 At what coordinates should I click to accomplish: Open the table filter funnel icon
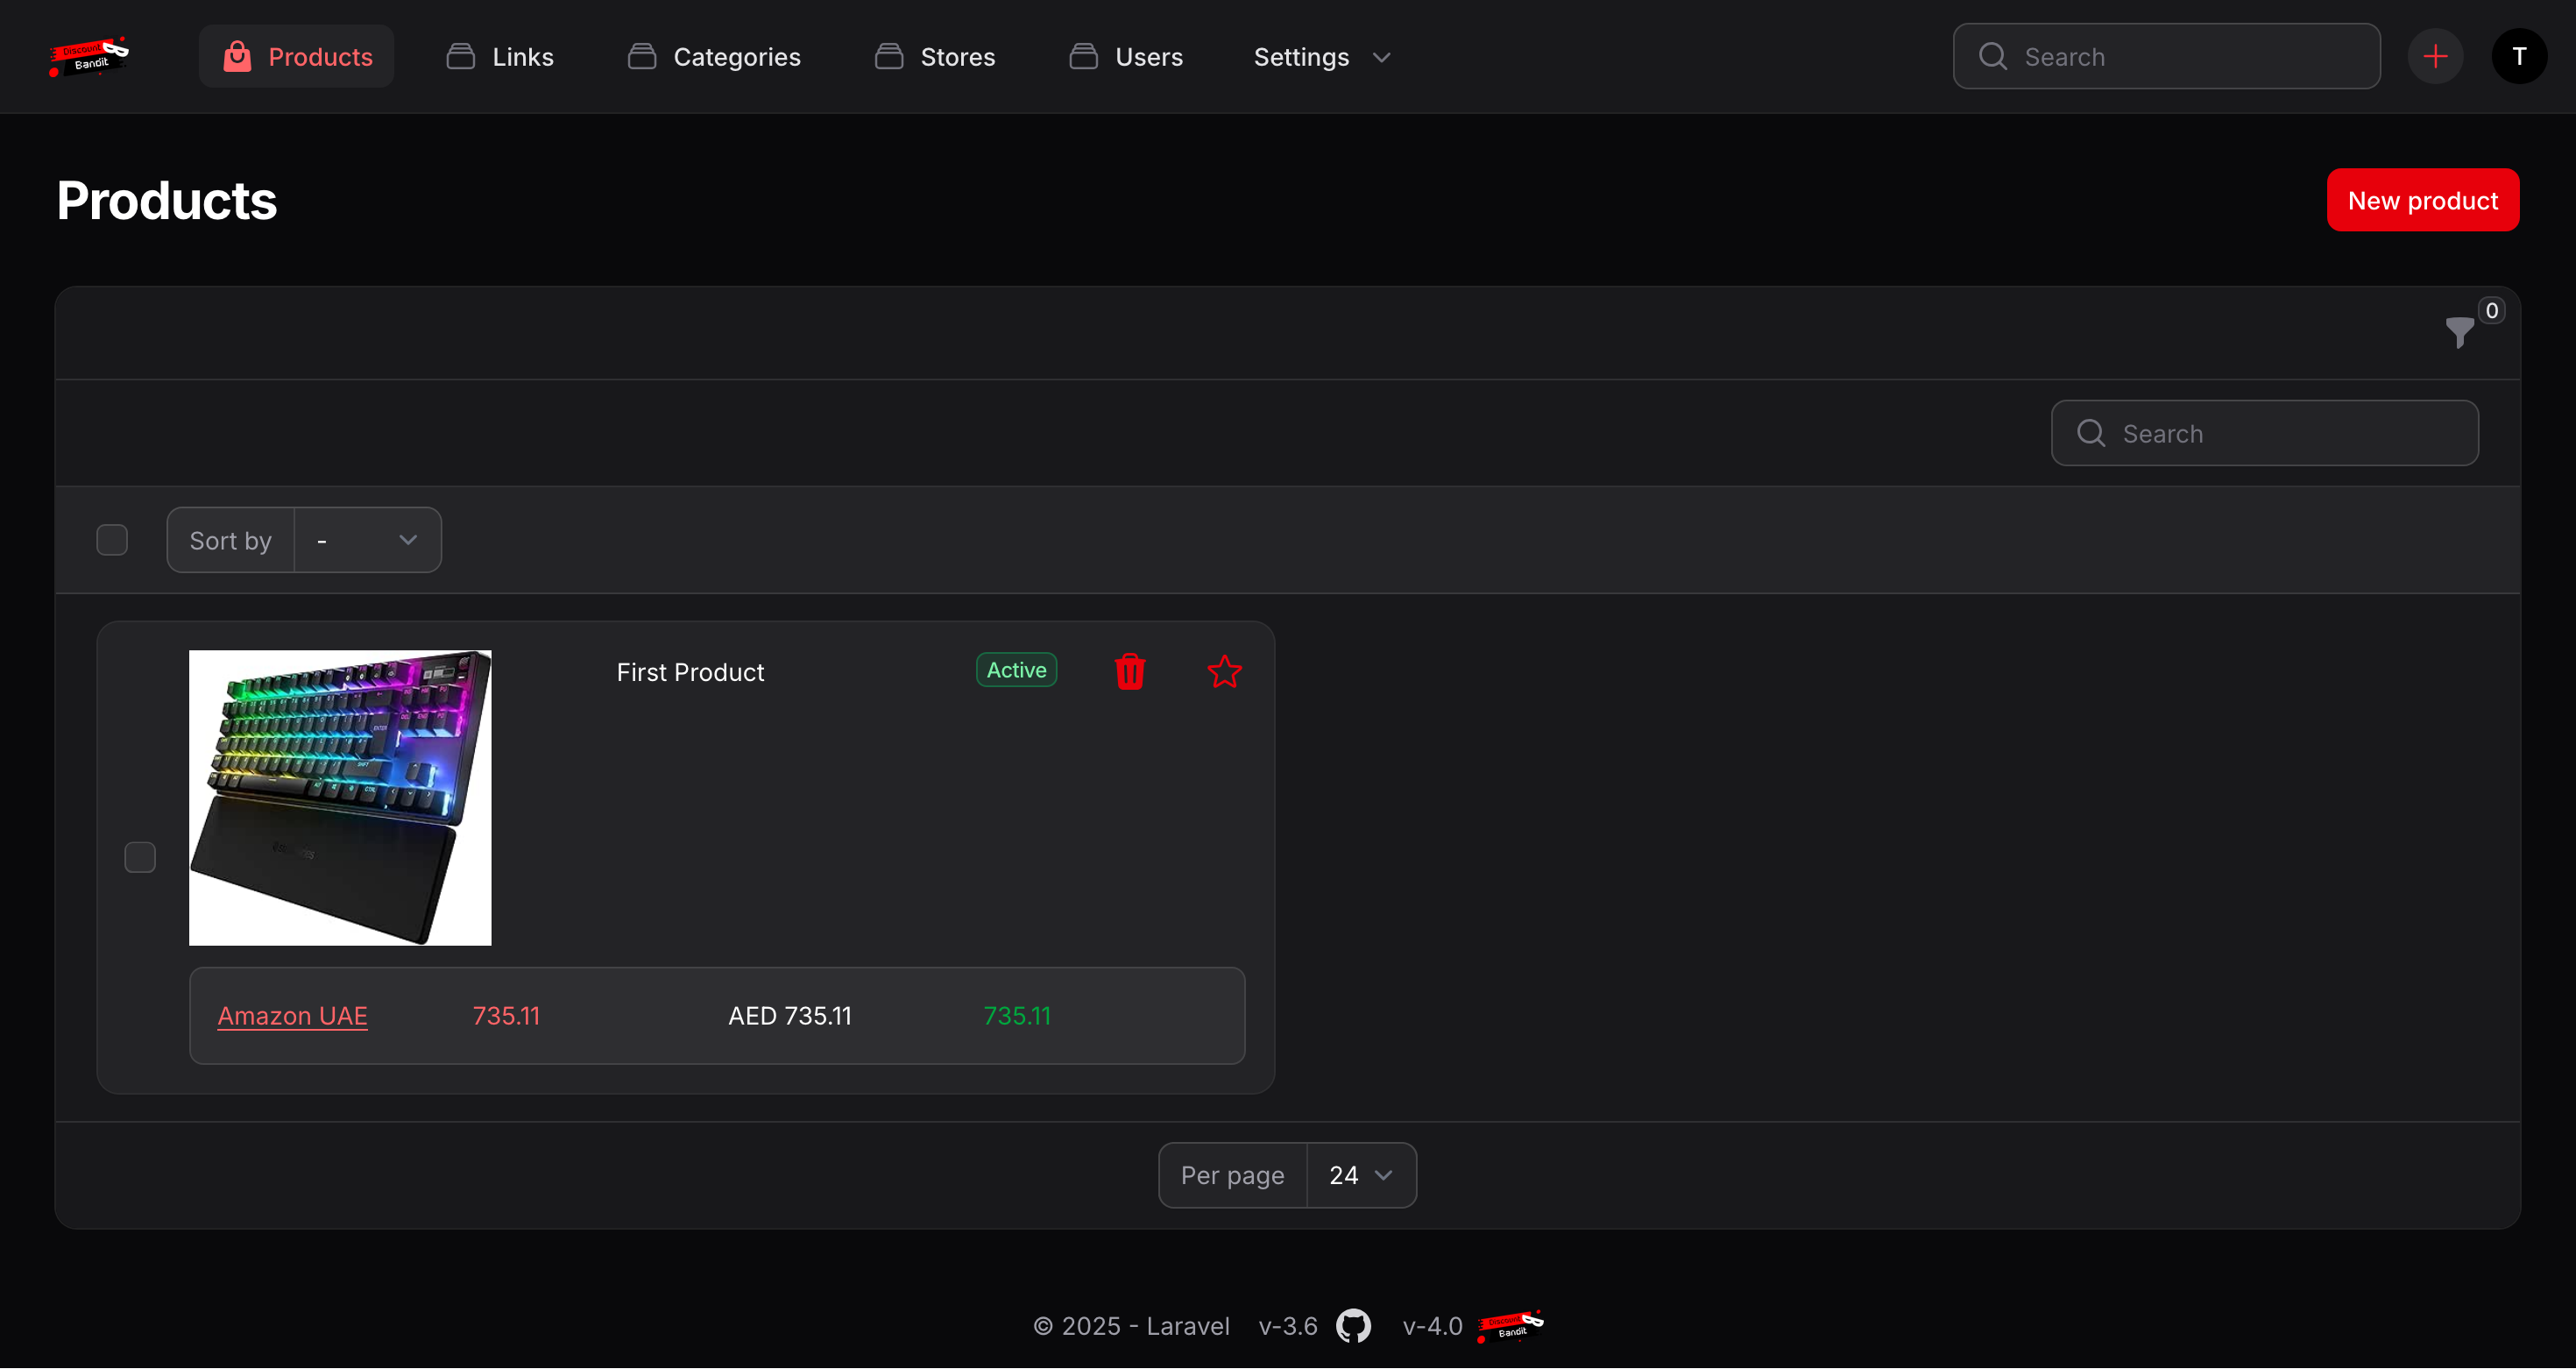pyautogui.click(x=2459, y=331)
